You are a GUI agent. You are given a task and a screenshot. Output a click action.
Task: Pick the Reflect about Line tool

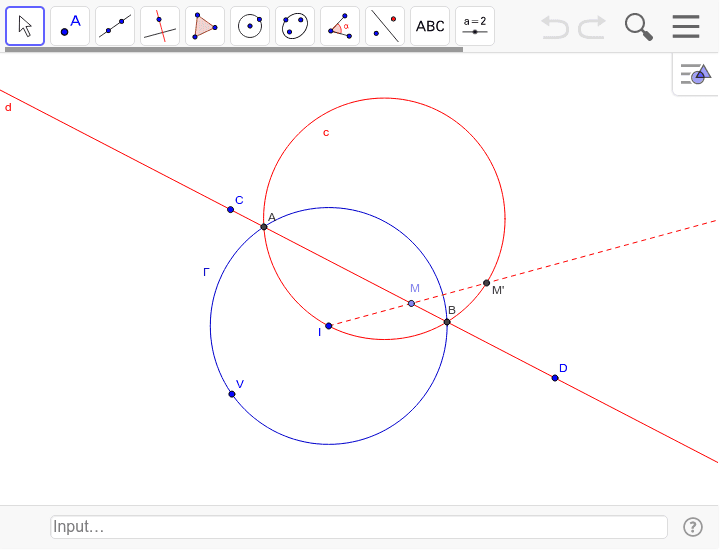(x=385, y=26)
